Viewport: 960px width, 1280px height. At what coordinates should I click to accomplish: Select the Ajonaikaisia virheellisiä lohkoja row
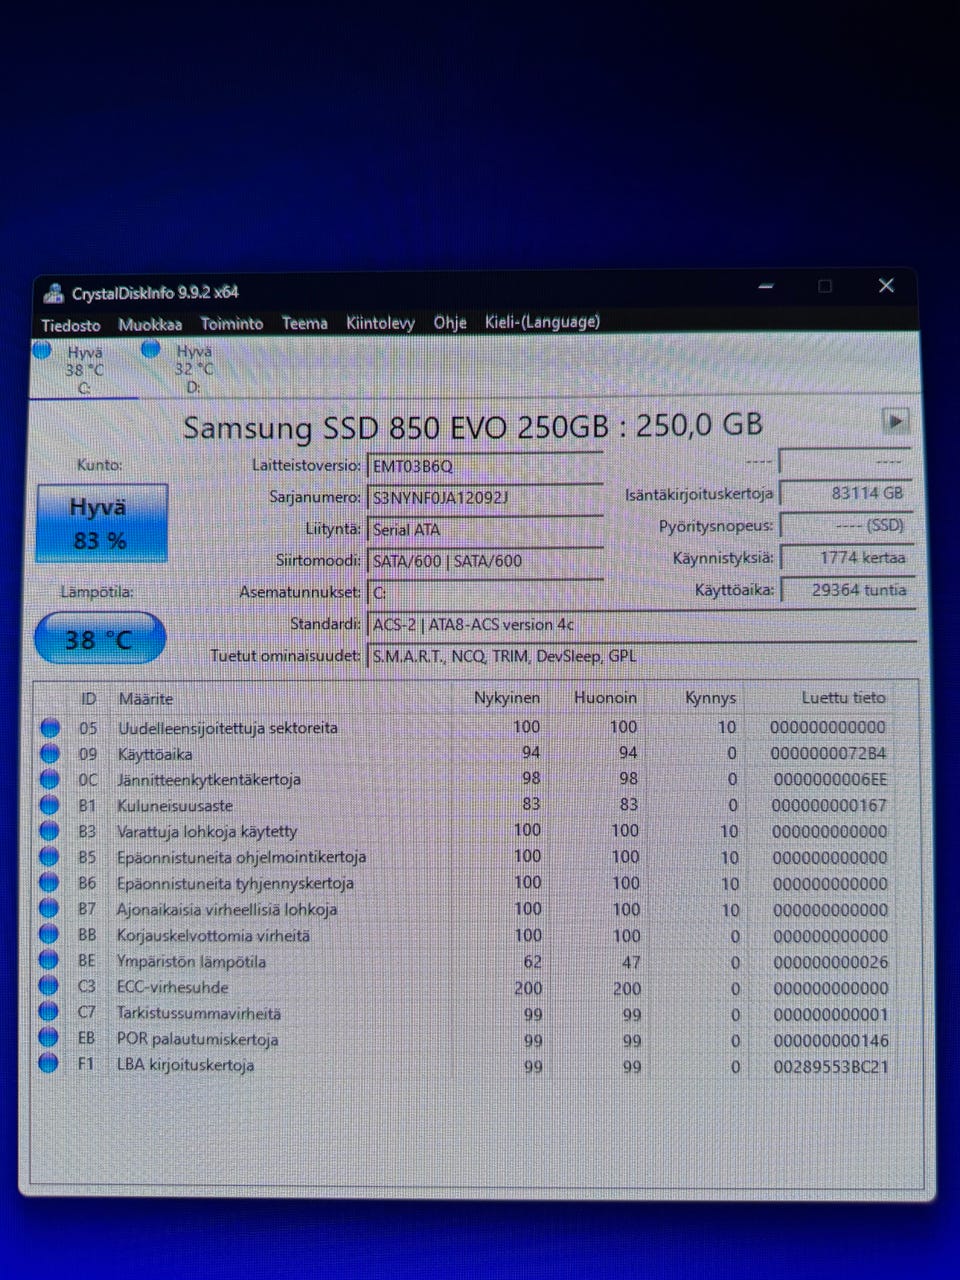(x=475, y=910)
